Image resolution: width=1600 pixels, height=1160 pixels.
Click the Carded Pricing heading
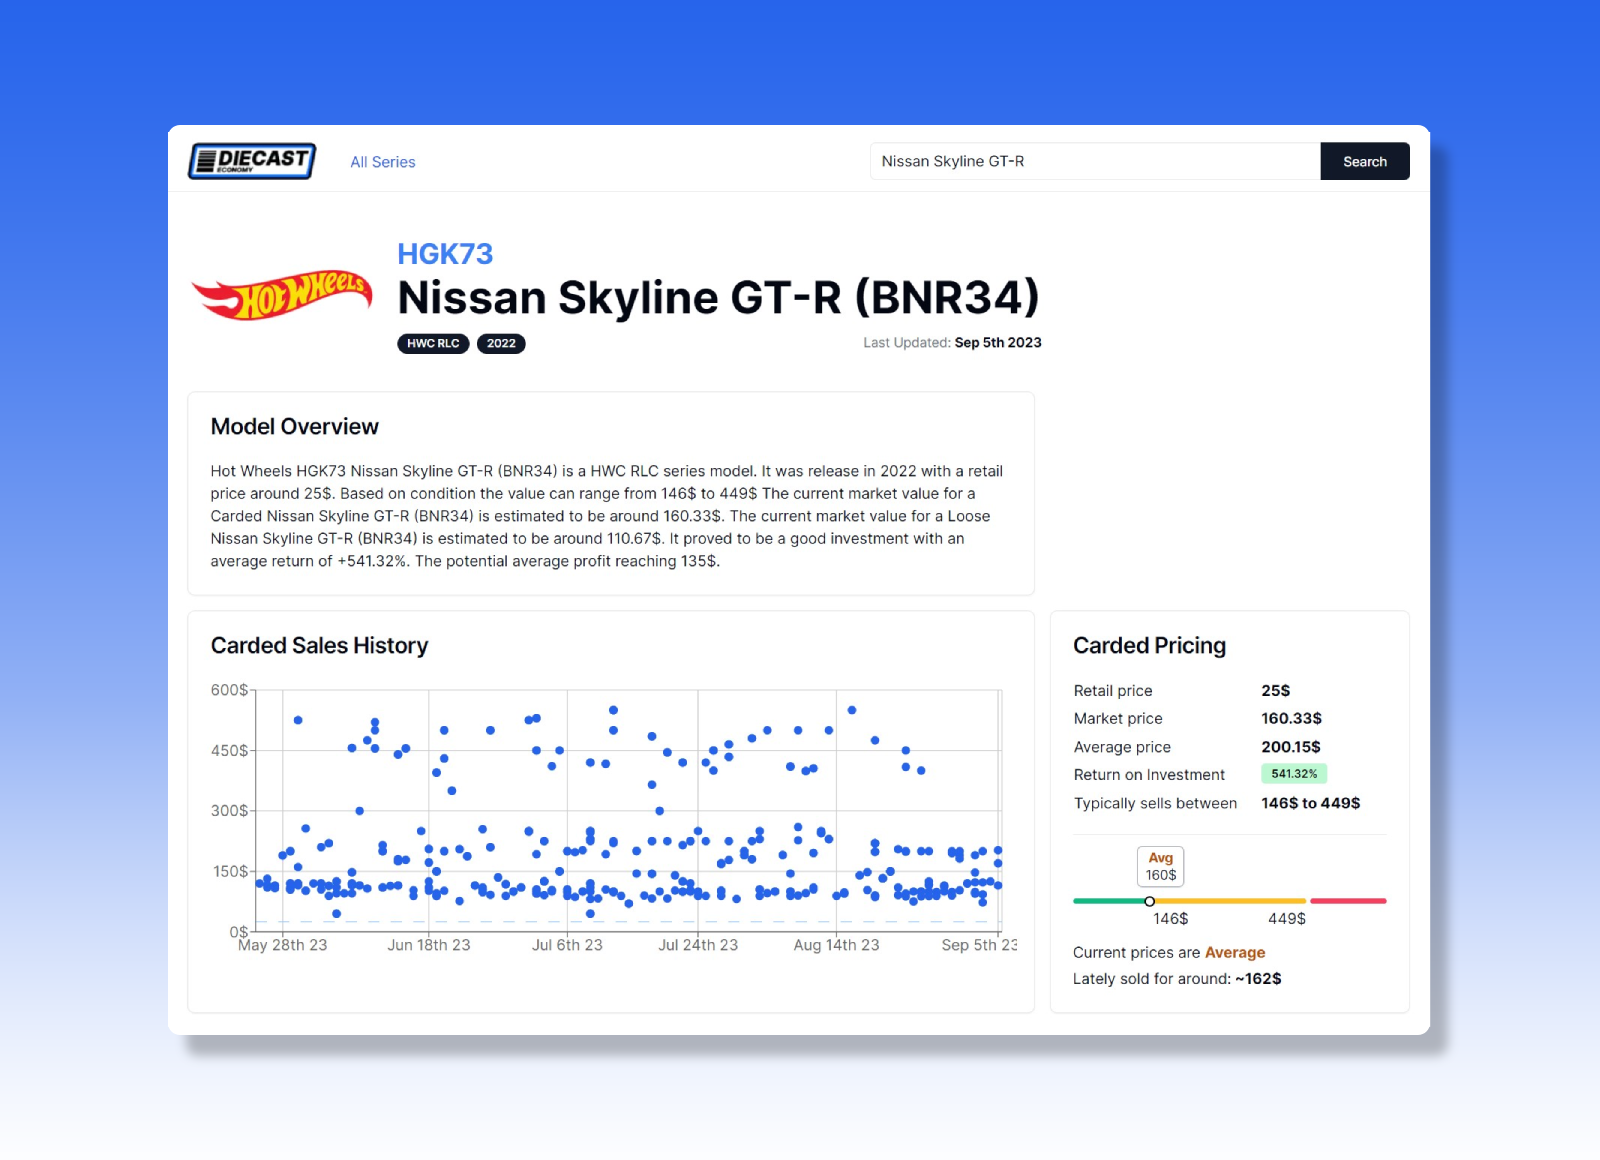pyautogui.click(x=1149, y=646)
